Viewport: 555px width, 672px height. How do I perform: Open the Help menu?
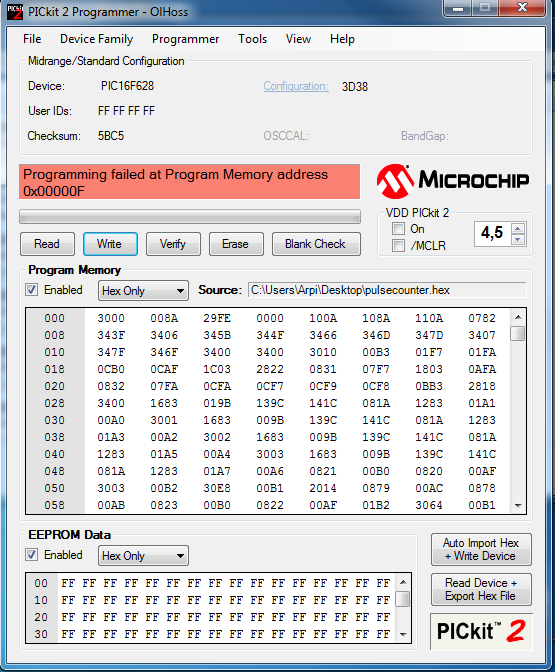342,39
